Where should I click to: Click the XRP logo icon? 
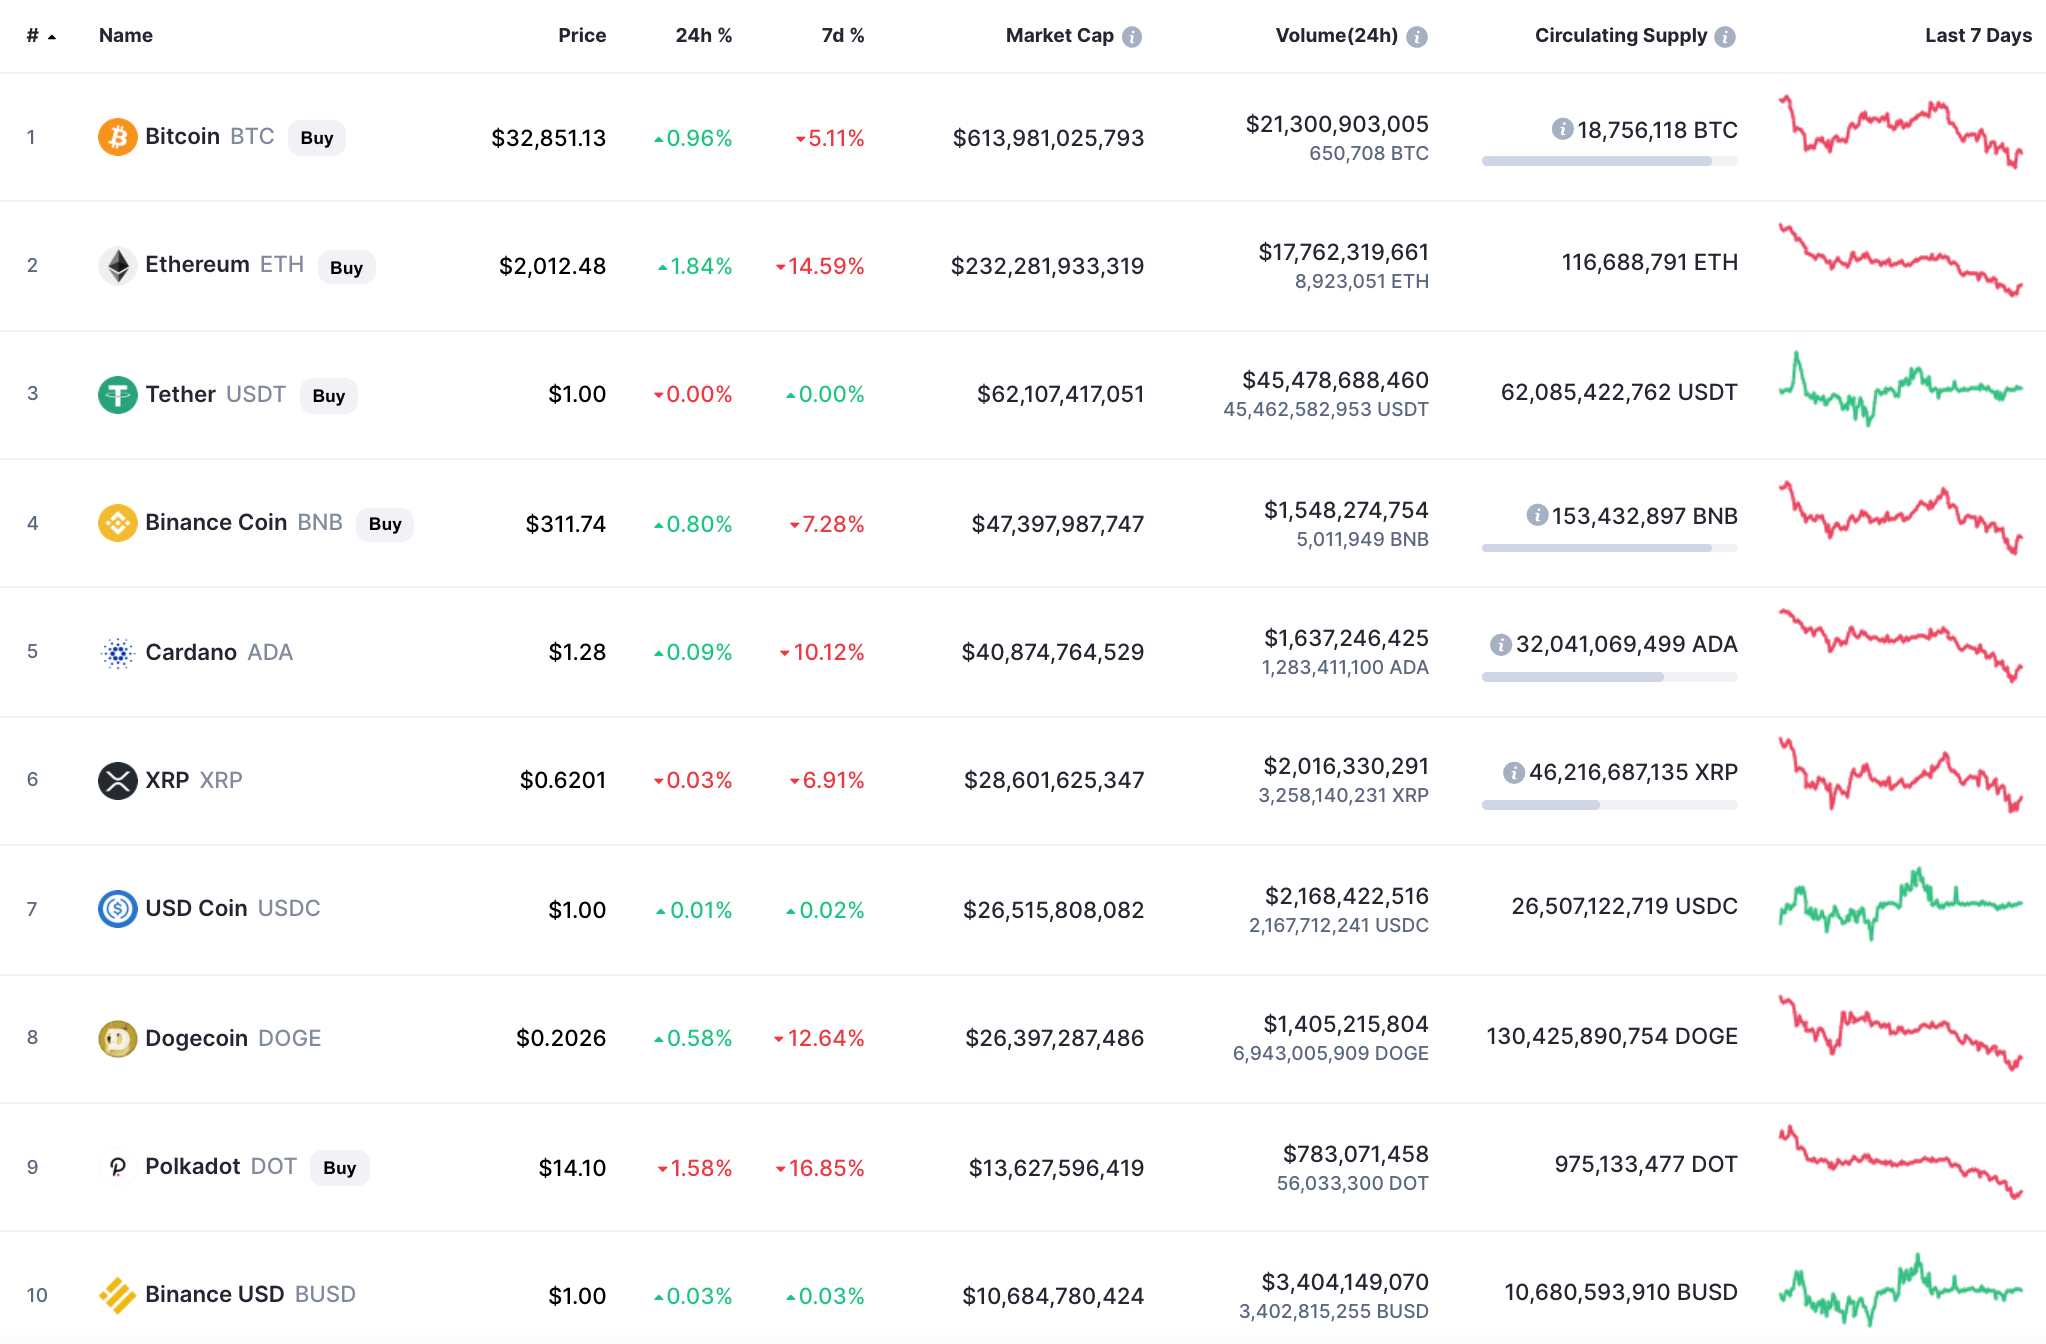coord(118,780)
